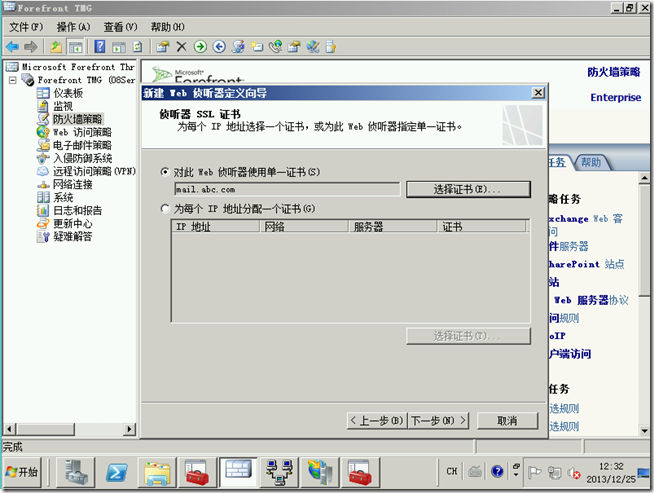The width and height of the screenshot is (654, 493).
Task: Click the mail.abc.com certificate field
Action: 287,189
